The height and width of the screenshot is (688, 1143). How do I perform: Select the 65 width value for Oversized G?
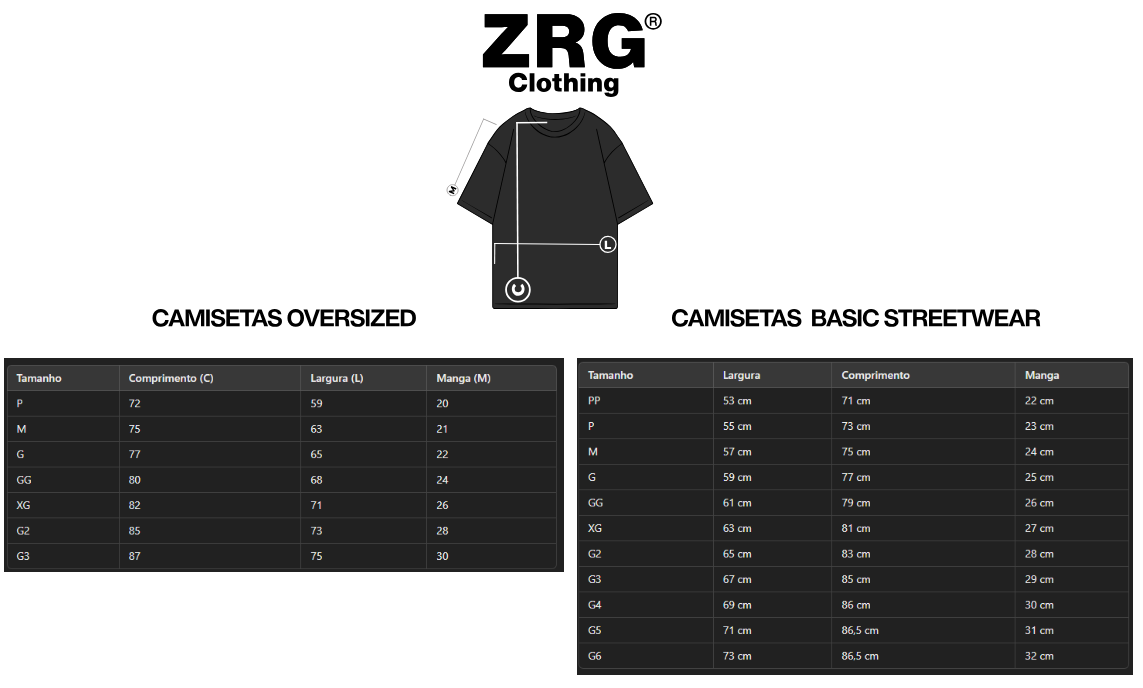(x=316, y=454)
